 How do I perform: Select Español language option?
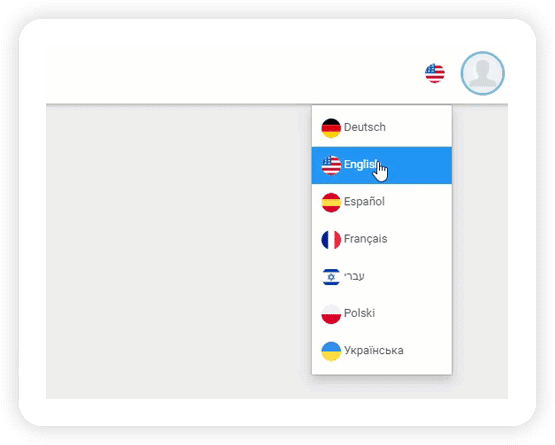(x=382, y=202)
